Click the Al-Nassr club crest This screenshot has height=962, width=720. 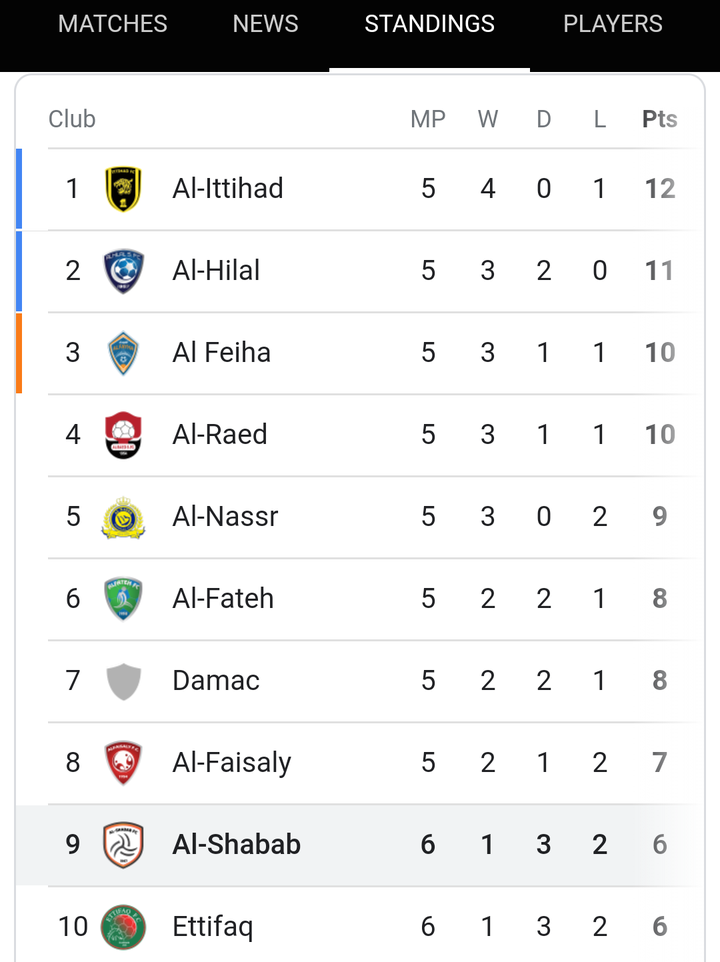point(123,517)
